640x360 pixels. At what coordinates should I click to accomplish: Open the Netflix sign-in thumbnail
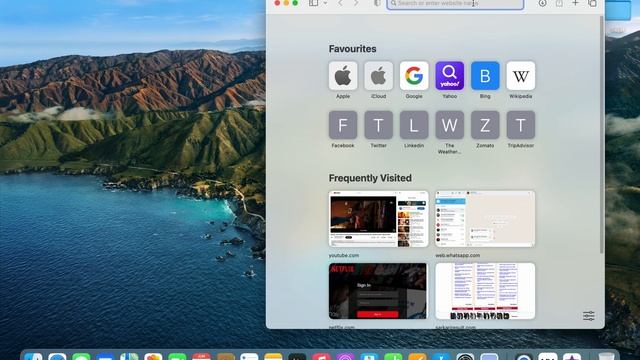(x=378, y=291)
